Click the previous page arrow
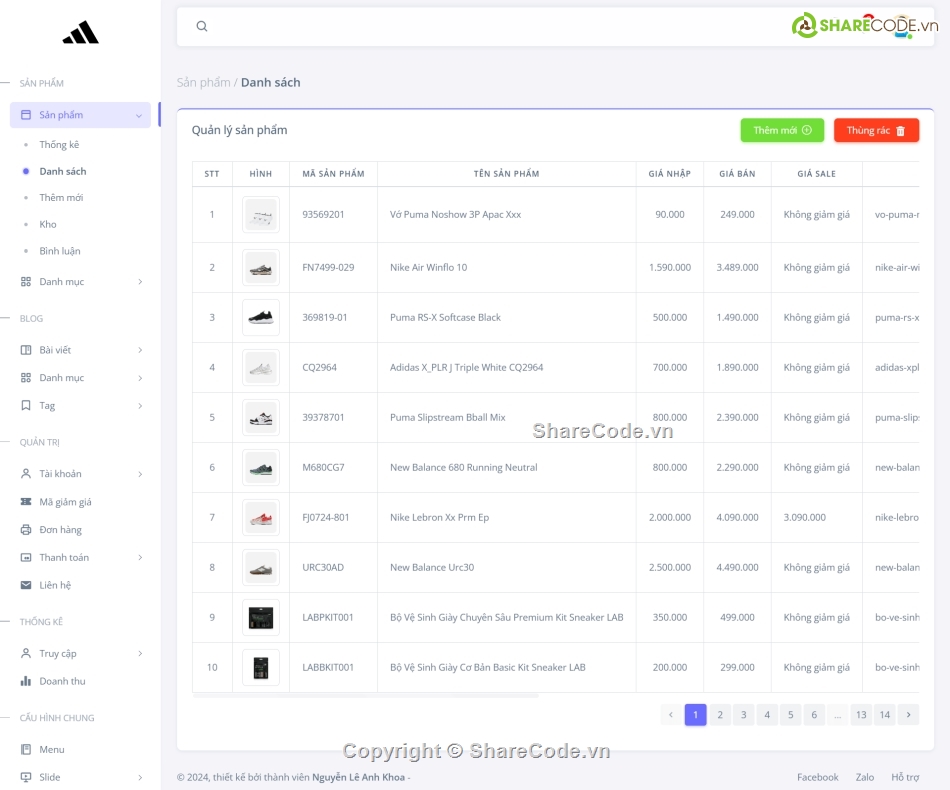950x790 pixels. [671, 715]
